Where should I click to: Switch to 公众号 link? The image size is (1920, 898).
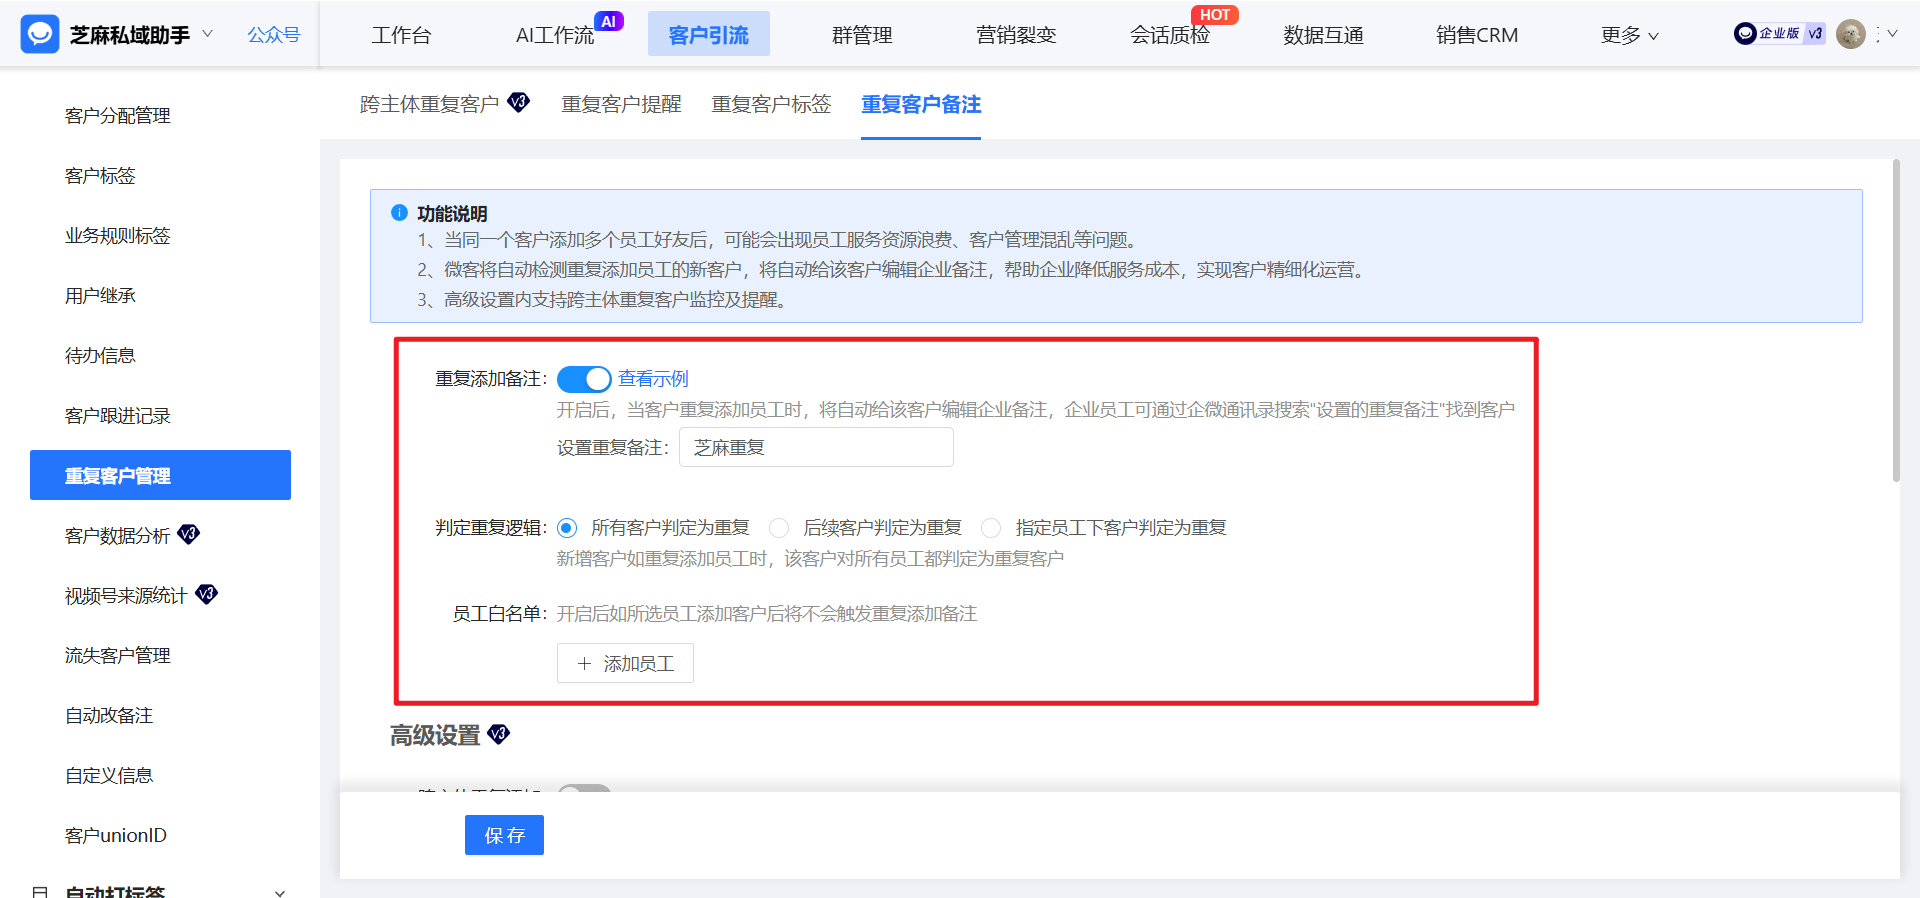tap(274, 35)
